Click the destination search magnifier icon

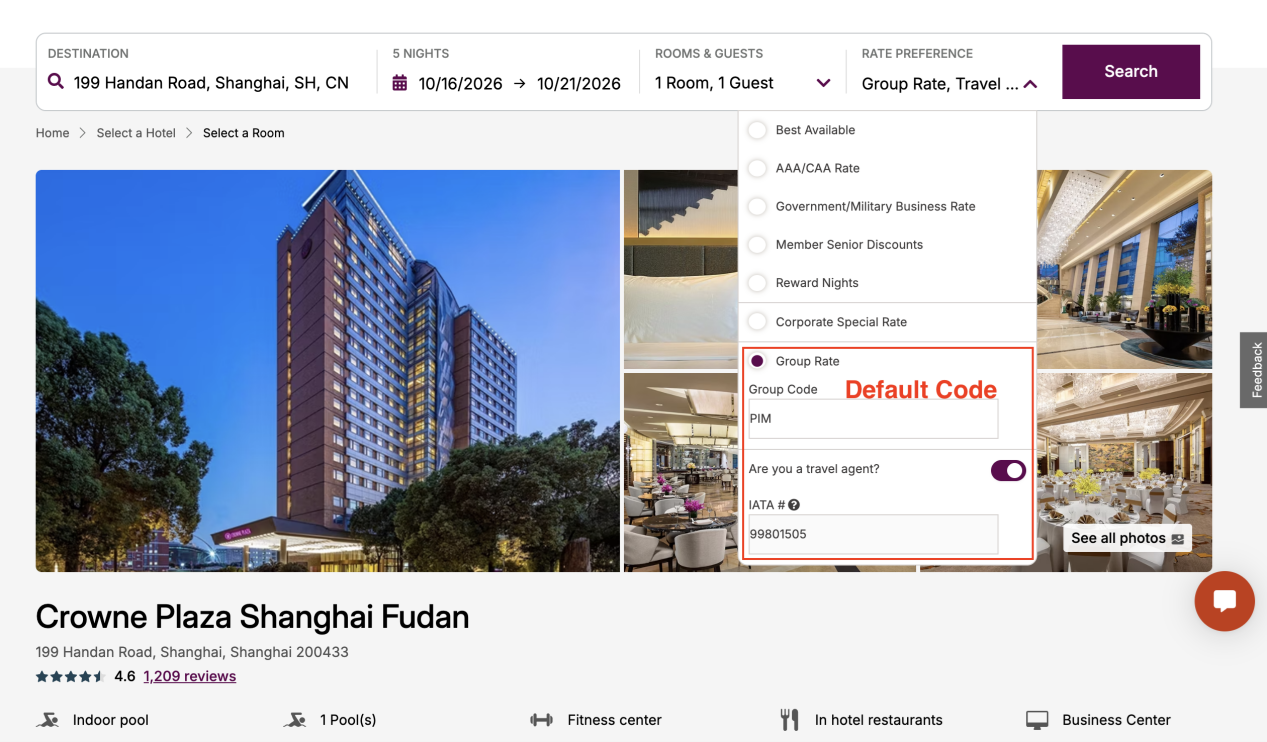click(x=56, y=82)
